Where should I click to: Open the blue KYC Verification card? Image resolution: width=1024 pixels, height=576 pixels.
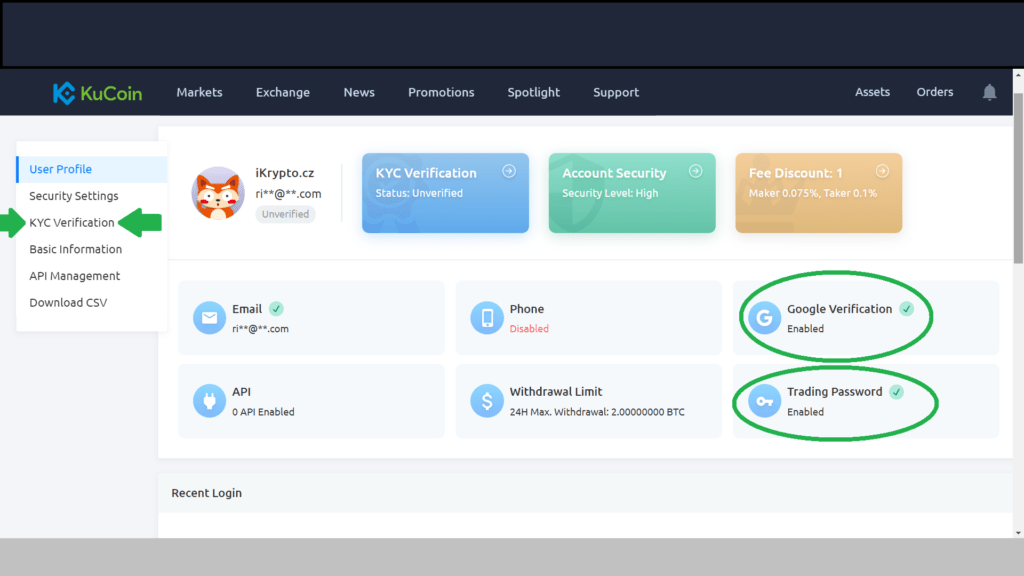pos(445,193)
